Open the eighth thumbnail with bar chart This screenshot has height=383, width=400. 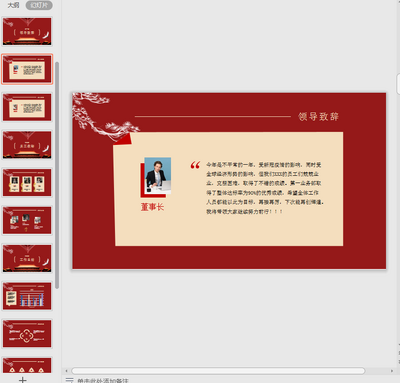[27, 296]
